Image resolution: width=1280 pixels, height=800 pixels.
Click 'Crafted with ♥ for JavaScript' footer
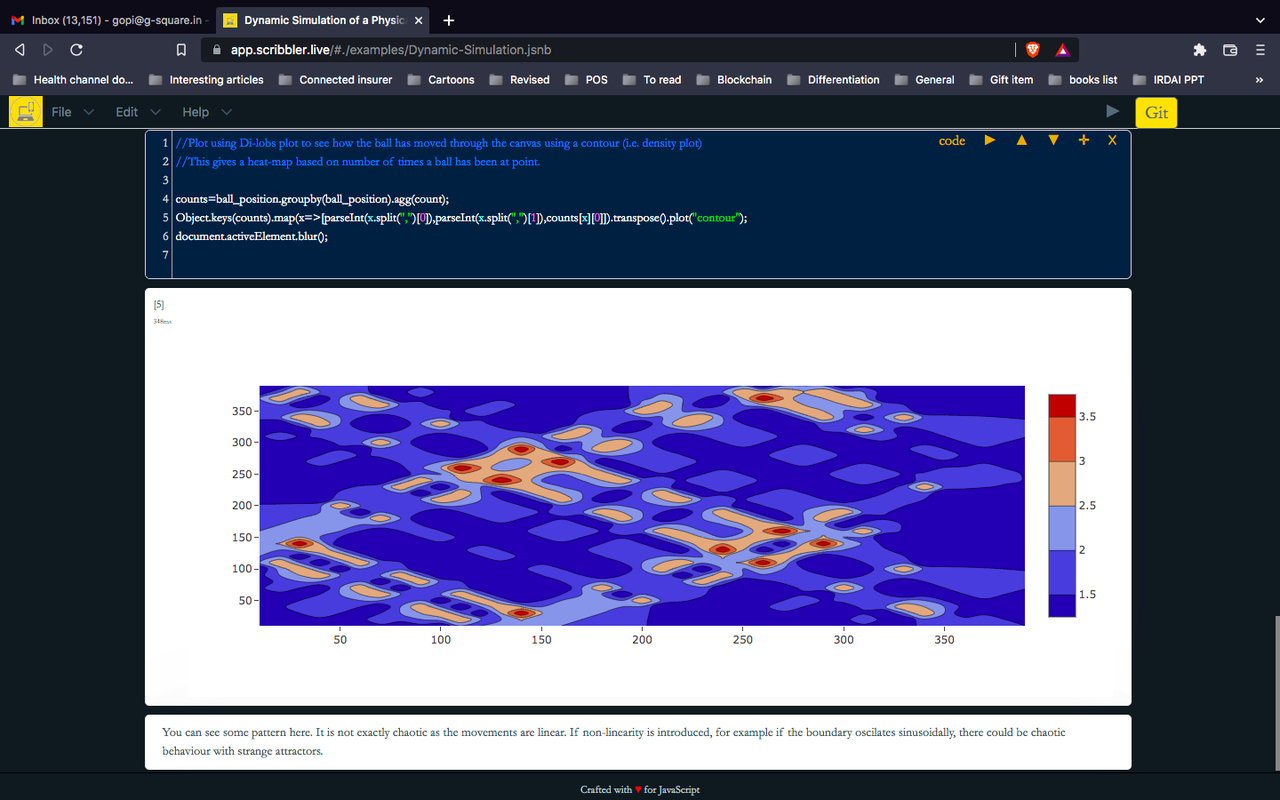tap(640, 789)
